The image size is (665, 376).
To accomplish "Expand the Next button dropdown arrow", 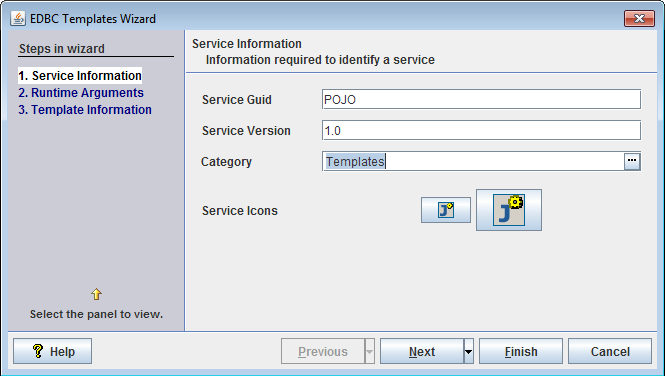I will click(x=469, y=351).
